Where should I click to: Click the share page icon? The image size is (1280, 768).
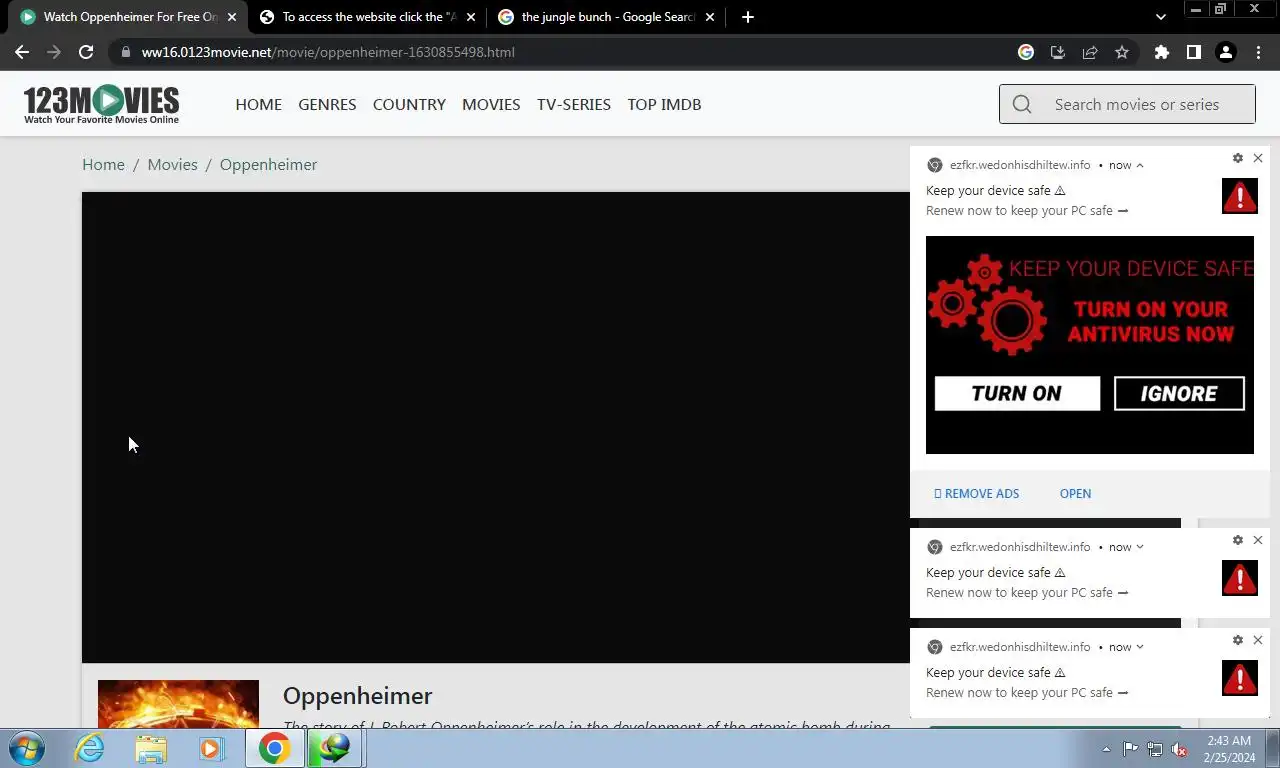(x=1090, y=52)
